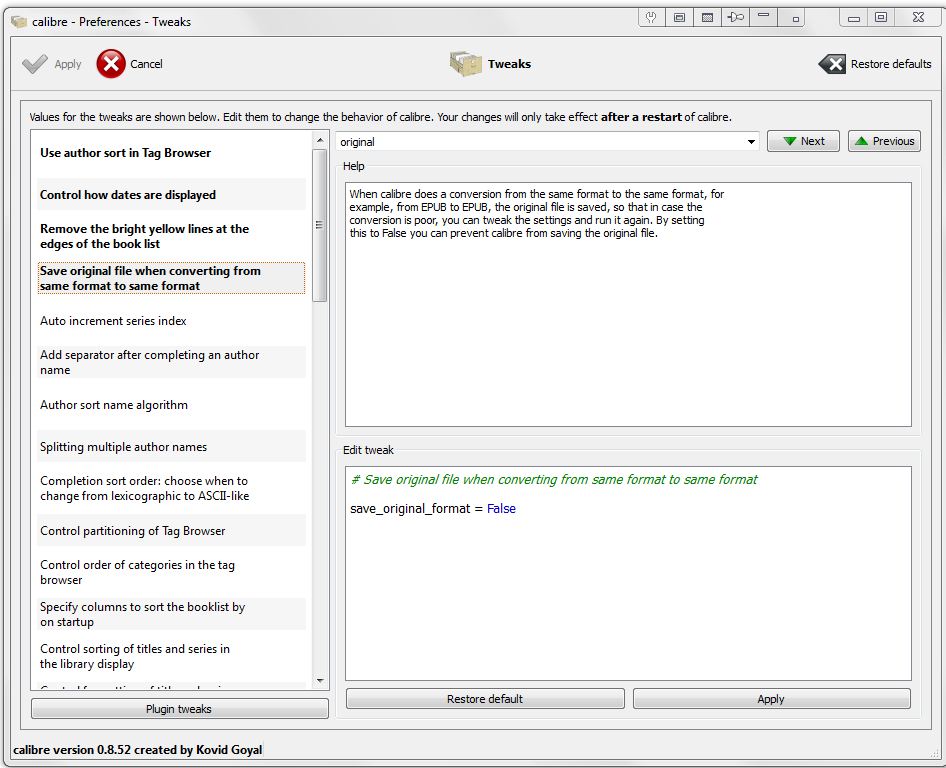This screenshot has width=946, height=768.
Task: Select 'Author sort name algorithm' tweak
Action: coord(171,404)
